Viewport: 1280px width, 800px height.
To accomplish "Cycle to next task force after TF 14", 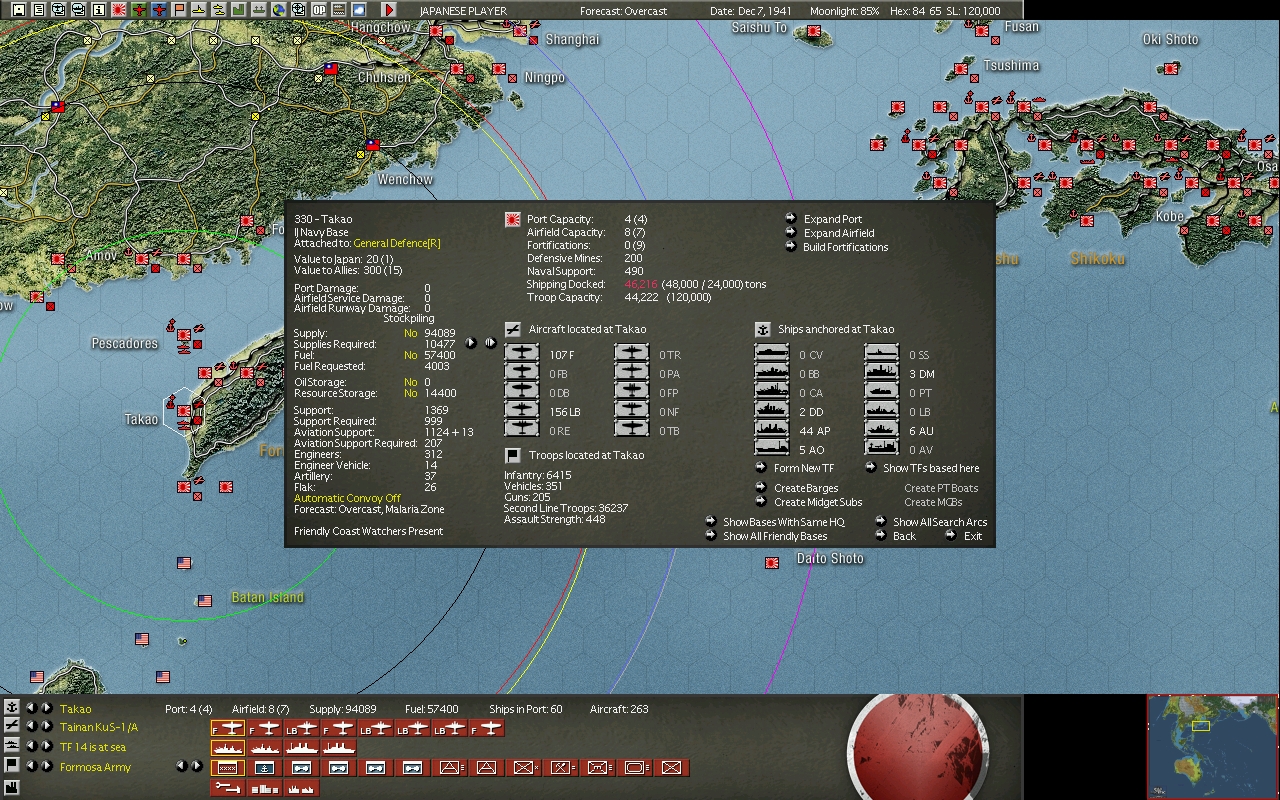I will pos(47,747).
